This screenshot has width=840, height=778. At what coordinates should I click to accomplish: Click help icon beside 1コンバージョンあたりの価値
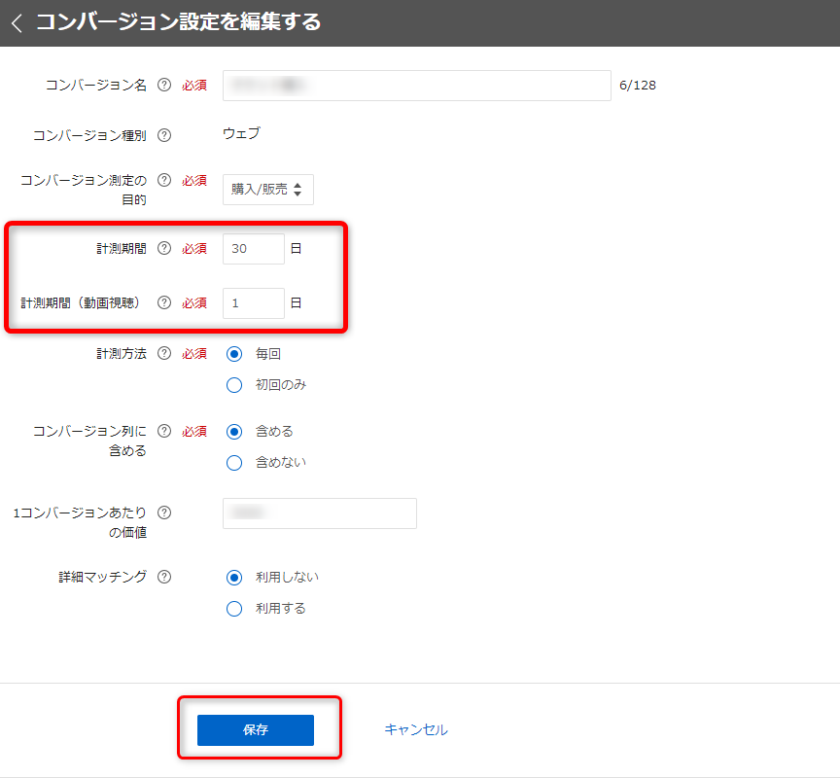pyautogui.click(x=165, y=513)
